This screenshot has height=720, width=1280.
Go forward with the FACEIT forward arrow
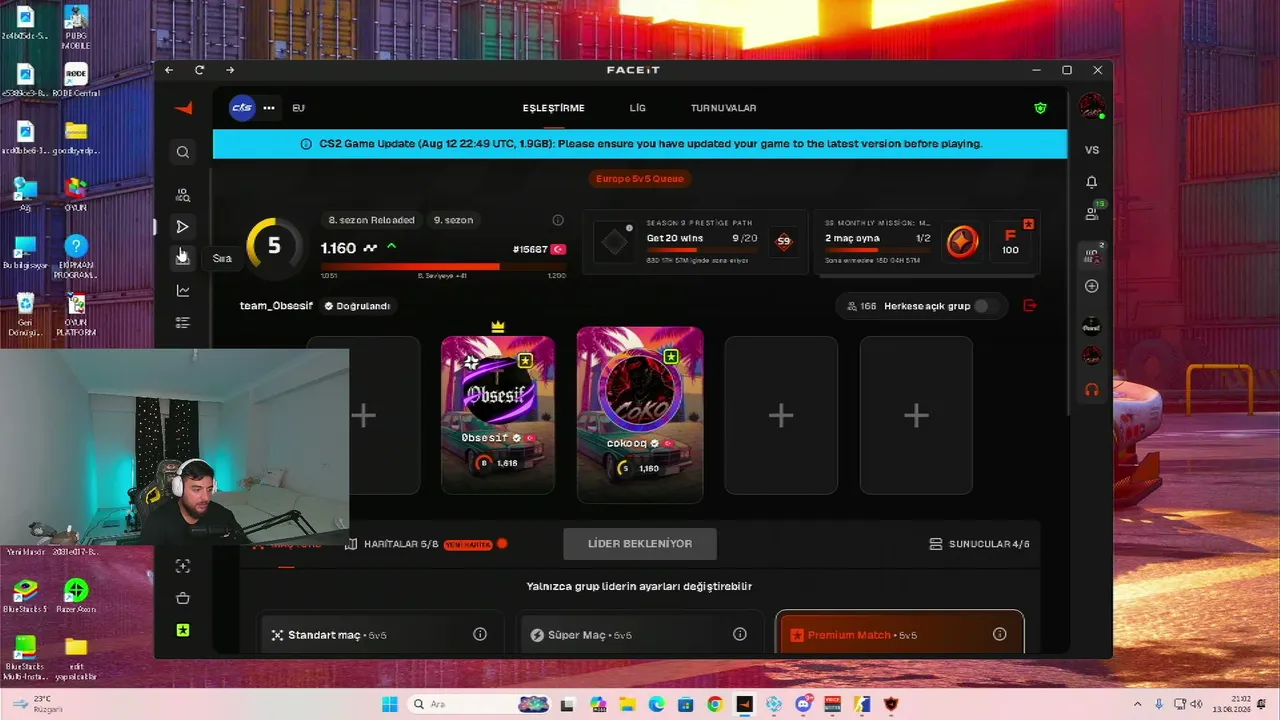(x=230, y=70)
